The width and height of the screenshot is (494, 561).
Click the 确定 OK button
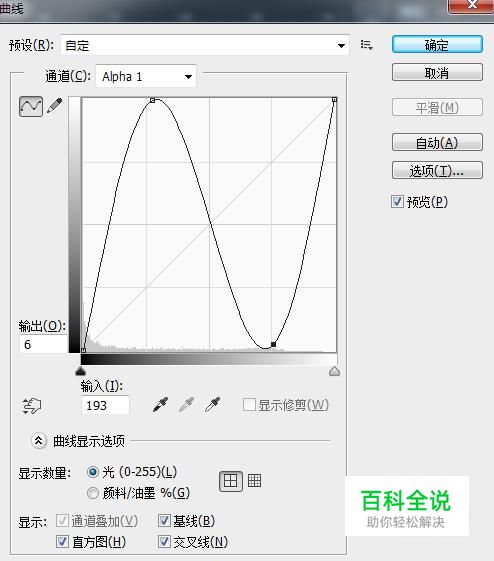click(437, 45)
